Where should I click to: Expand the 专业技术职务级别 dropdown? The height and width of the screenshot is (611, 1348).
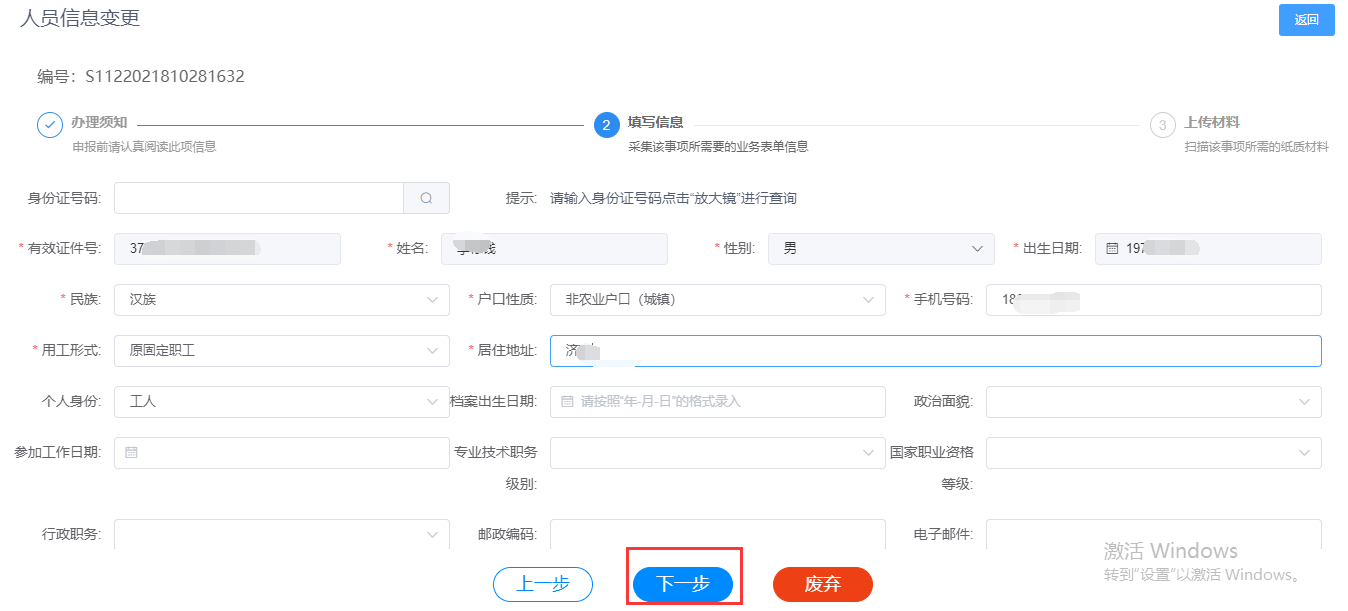(x=717, y=452)
